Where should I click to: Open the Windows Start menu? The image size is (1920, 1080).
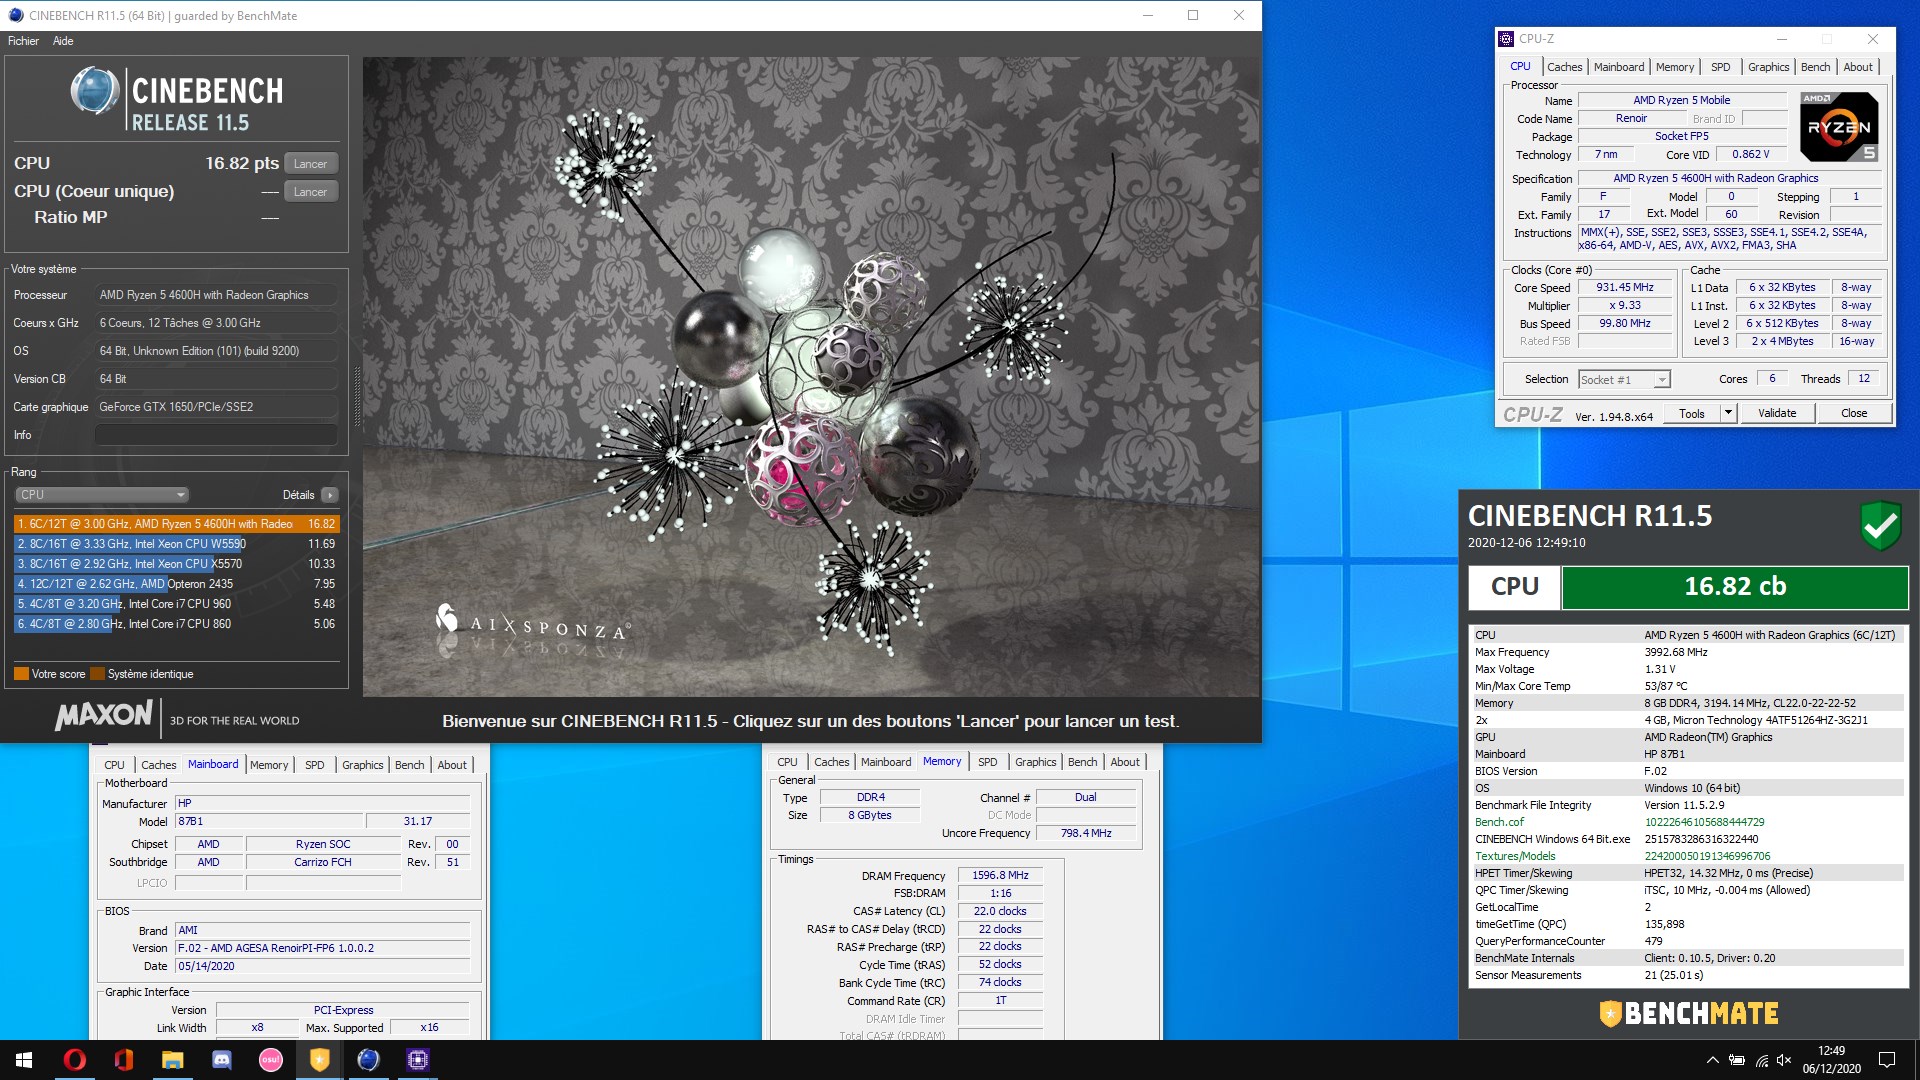[24, 1060]
